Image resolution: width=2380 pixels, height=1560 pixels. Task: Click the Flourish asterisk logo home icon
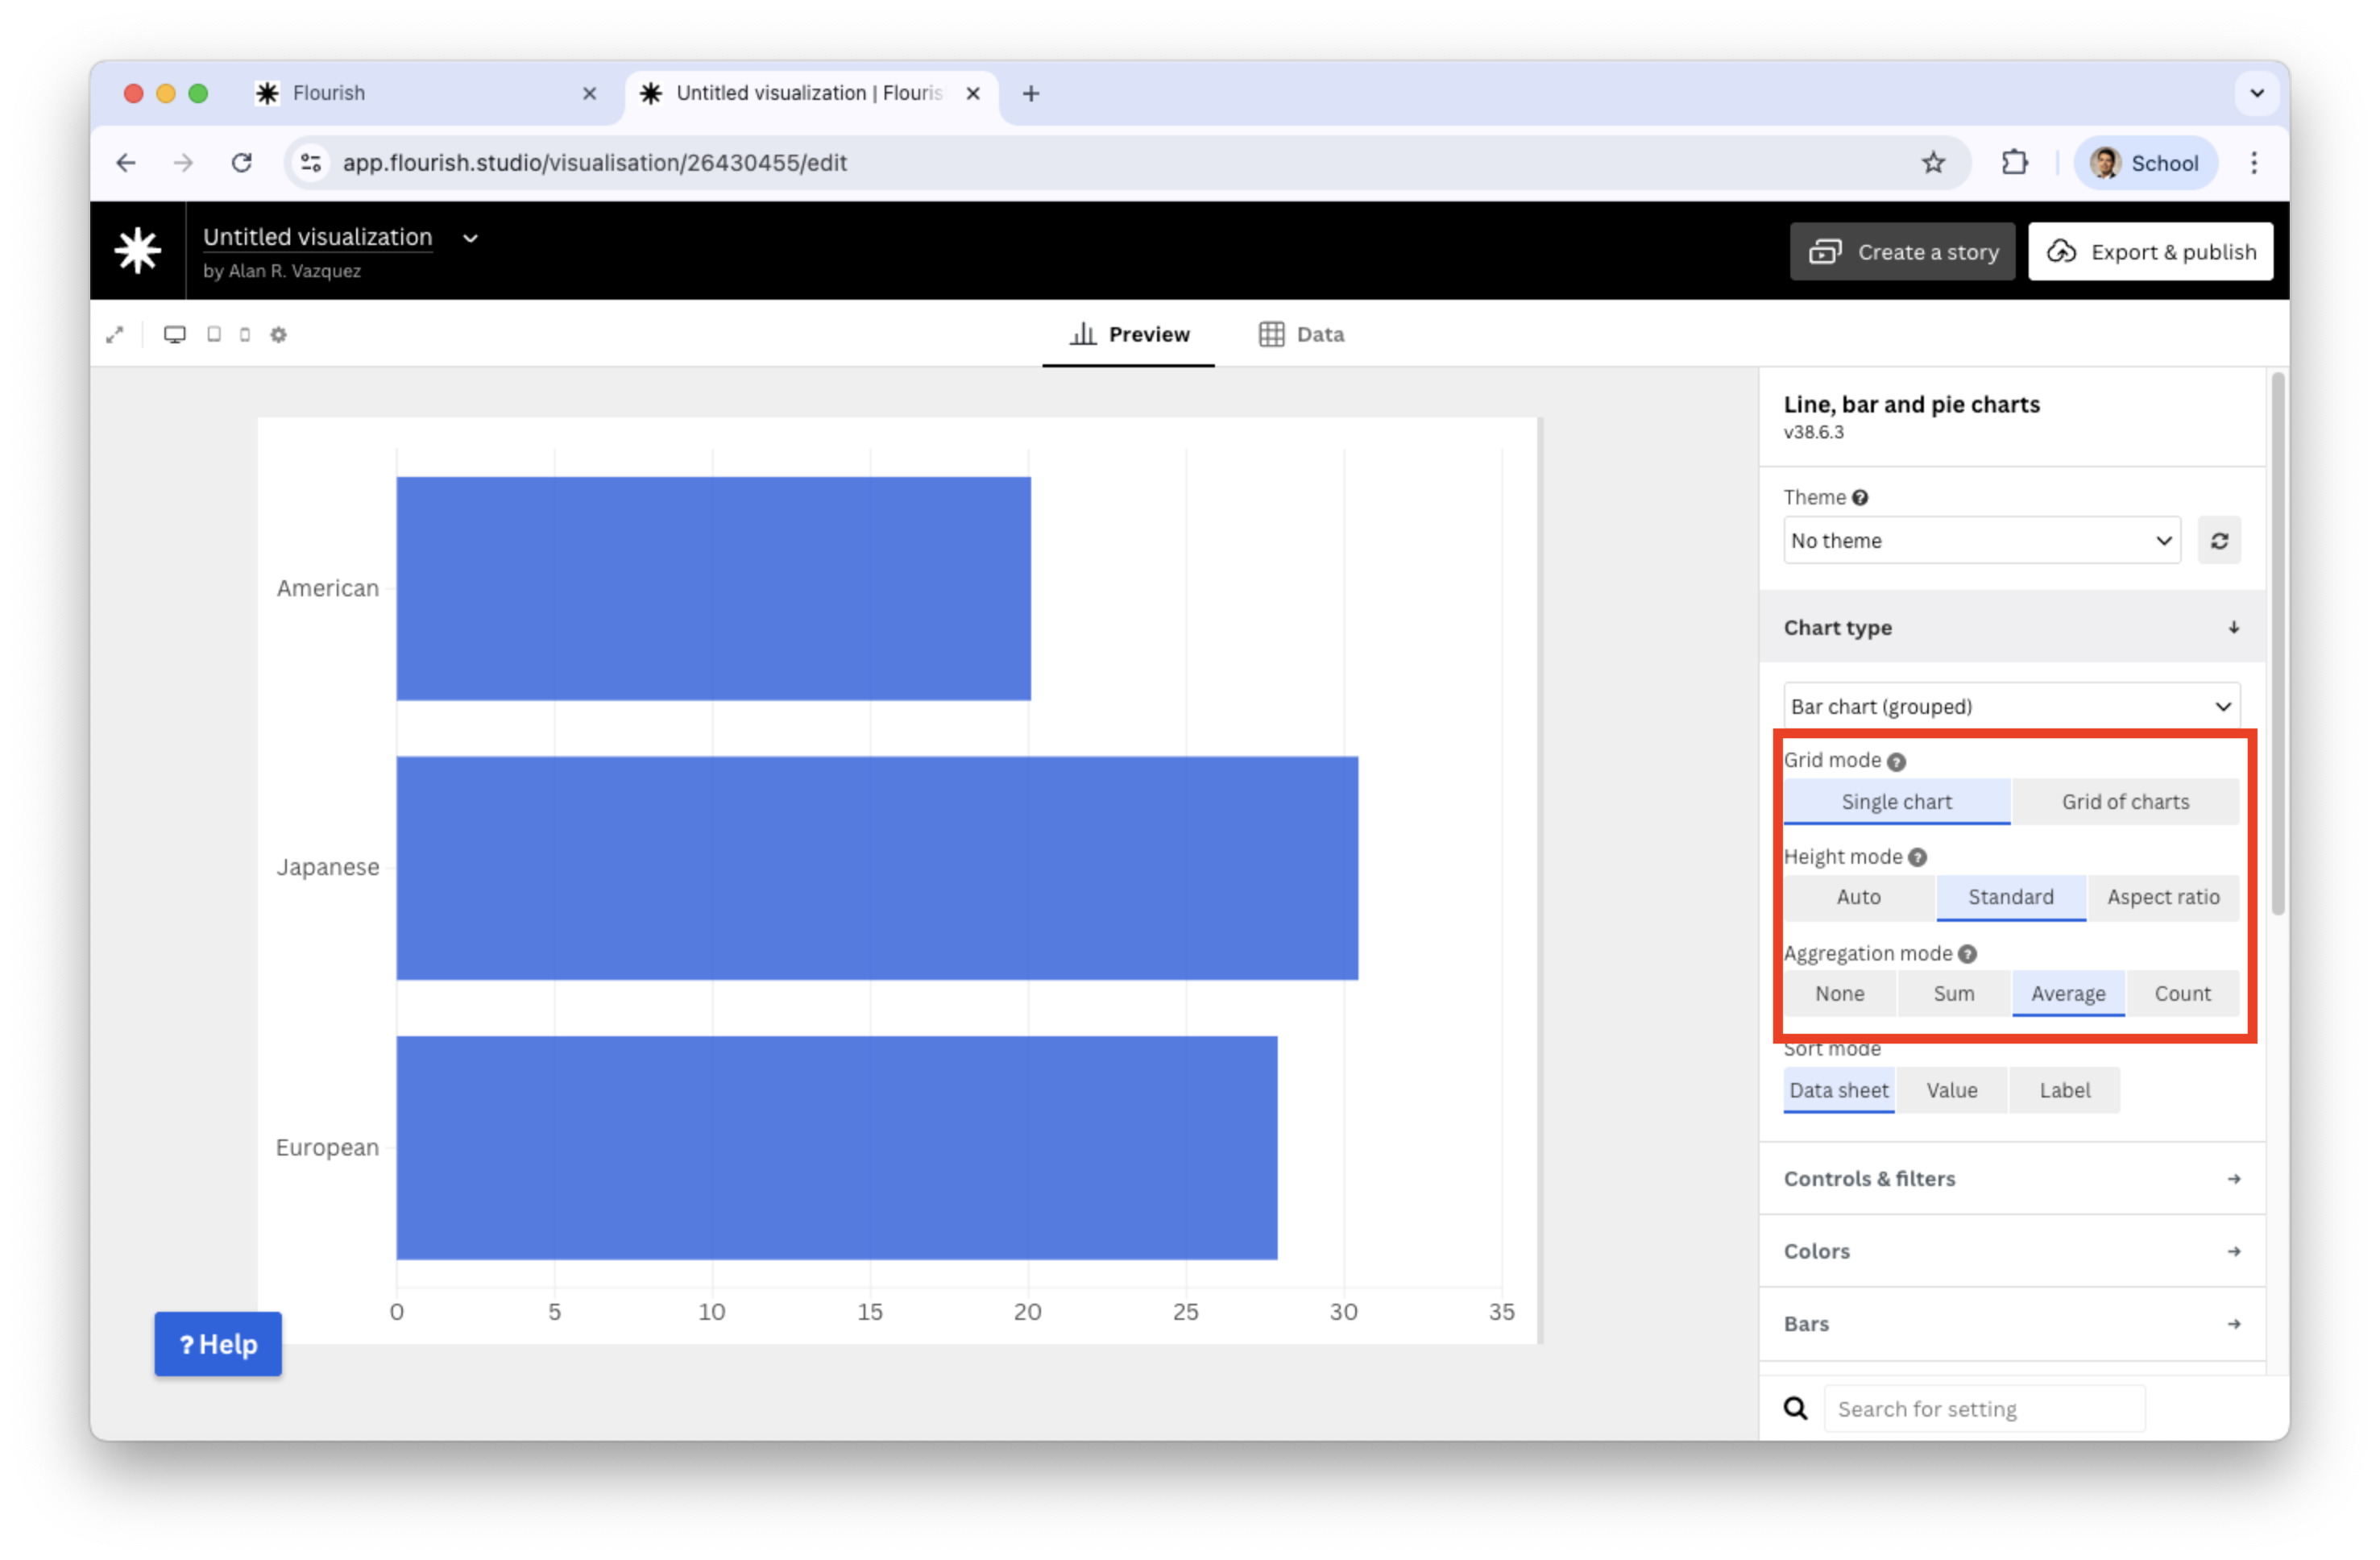(x=138, y=251)
